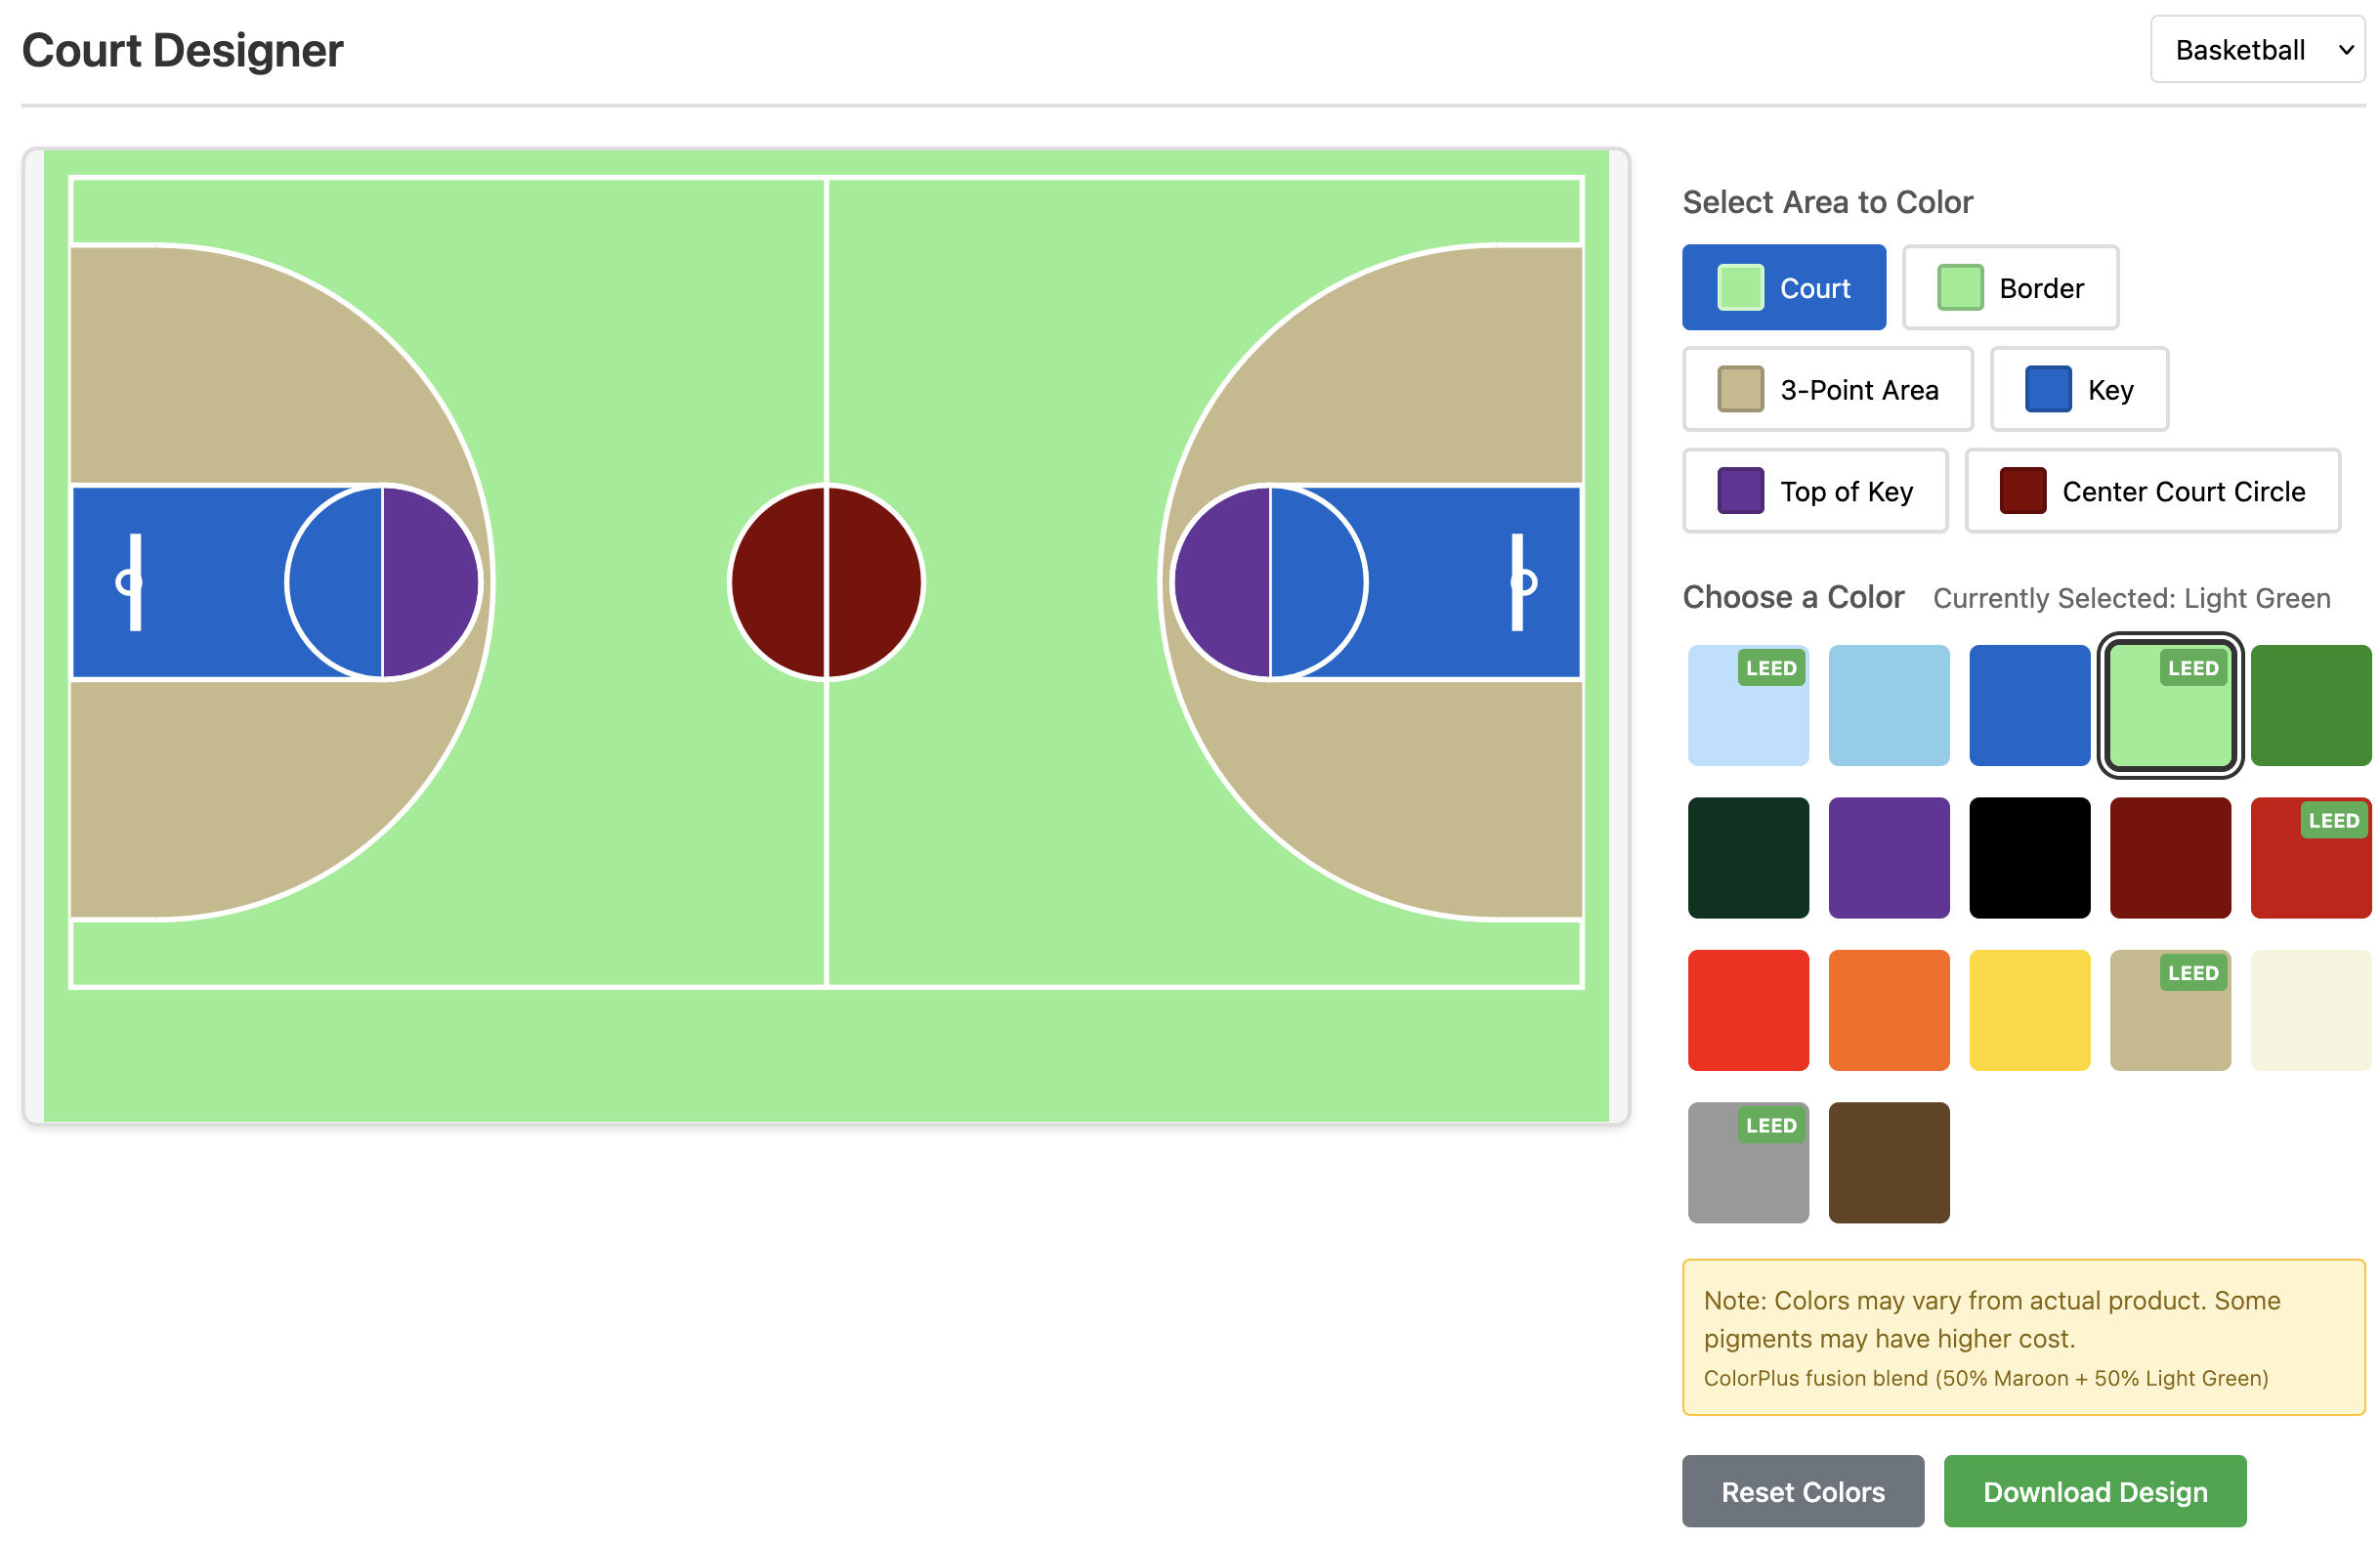Open the Basketball sport dropdown
Screen dimensions: 2380x1542
[2255, 49]
